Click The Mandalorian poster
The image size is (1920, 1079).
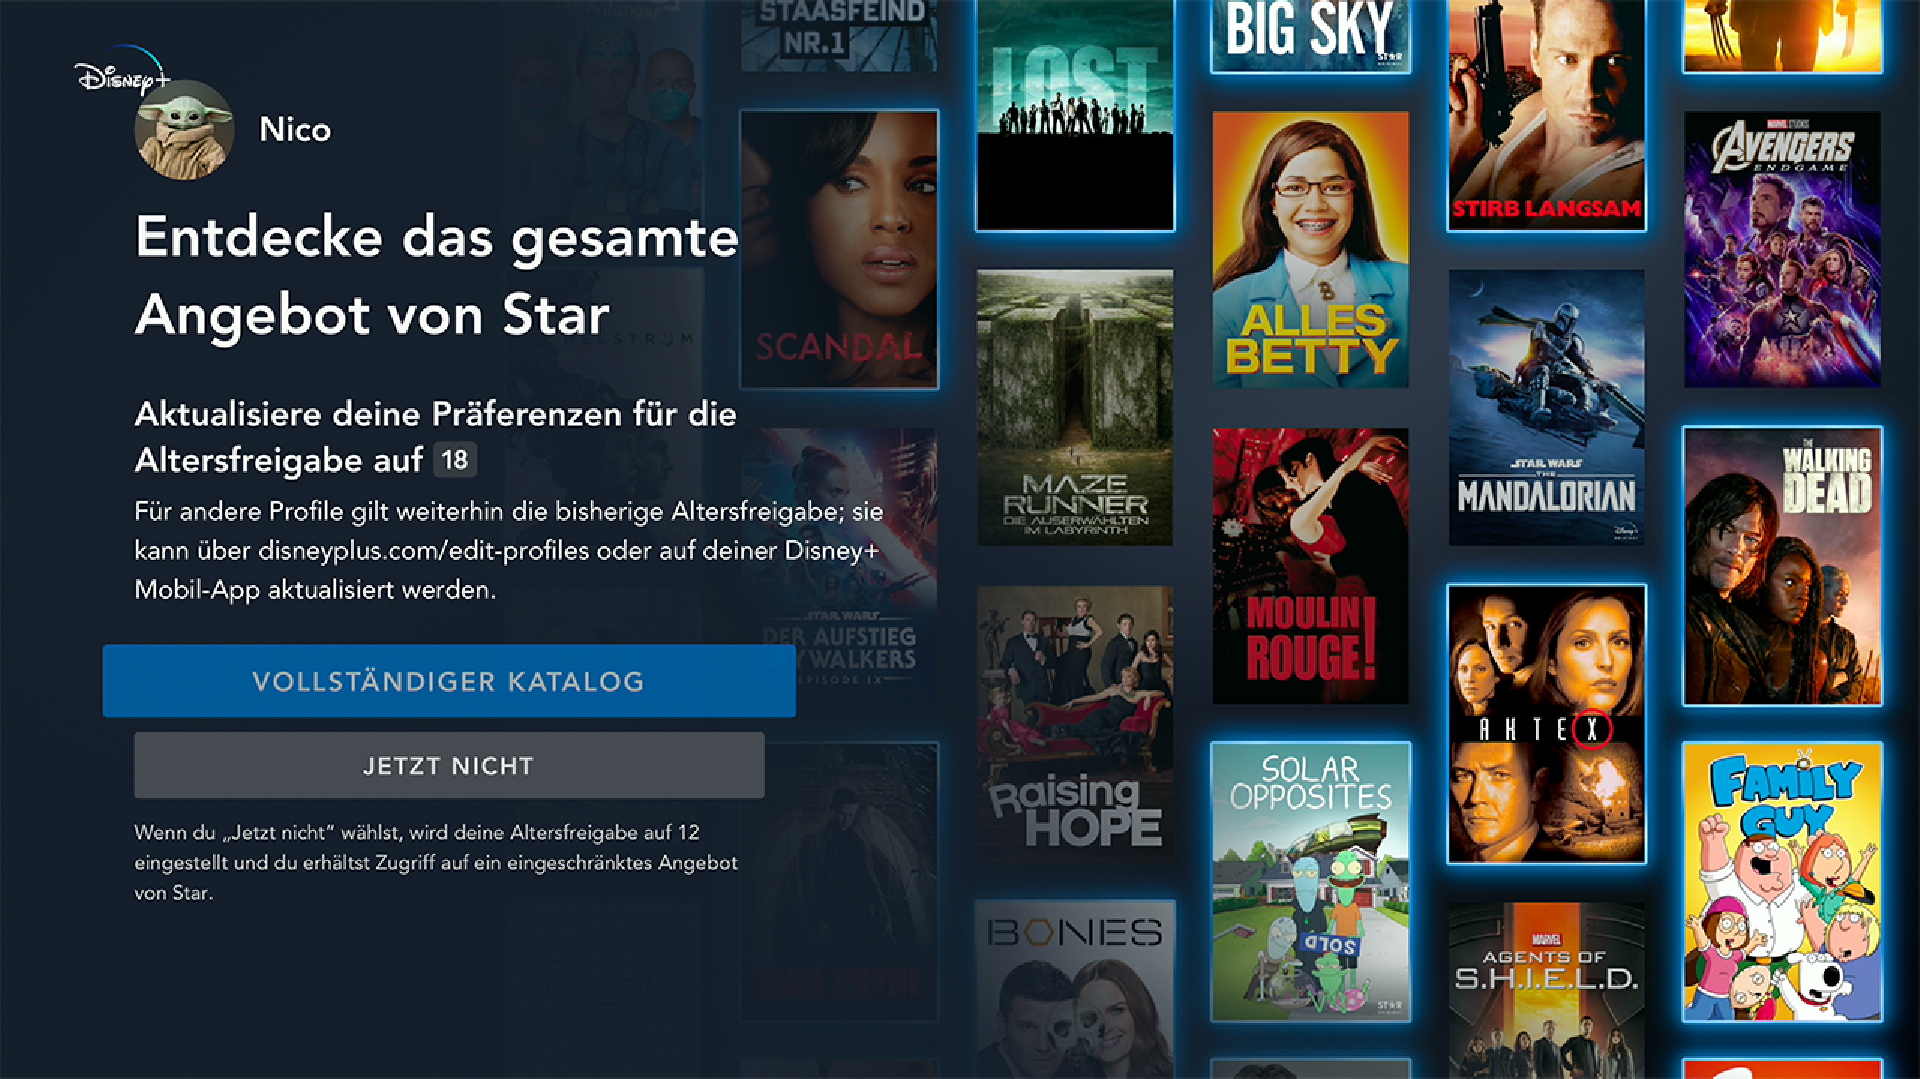(1546, 407)
